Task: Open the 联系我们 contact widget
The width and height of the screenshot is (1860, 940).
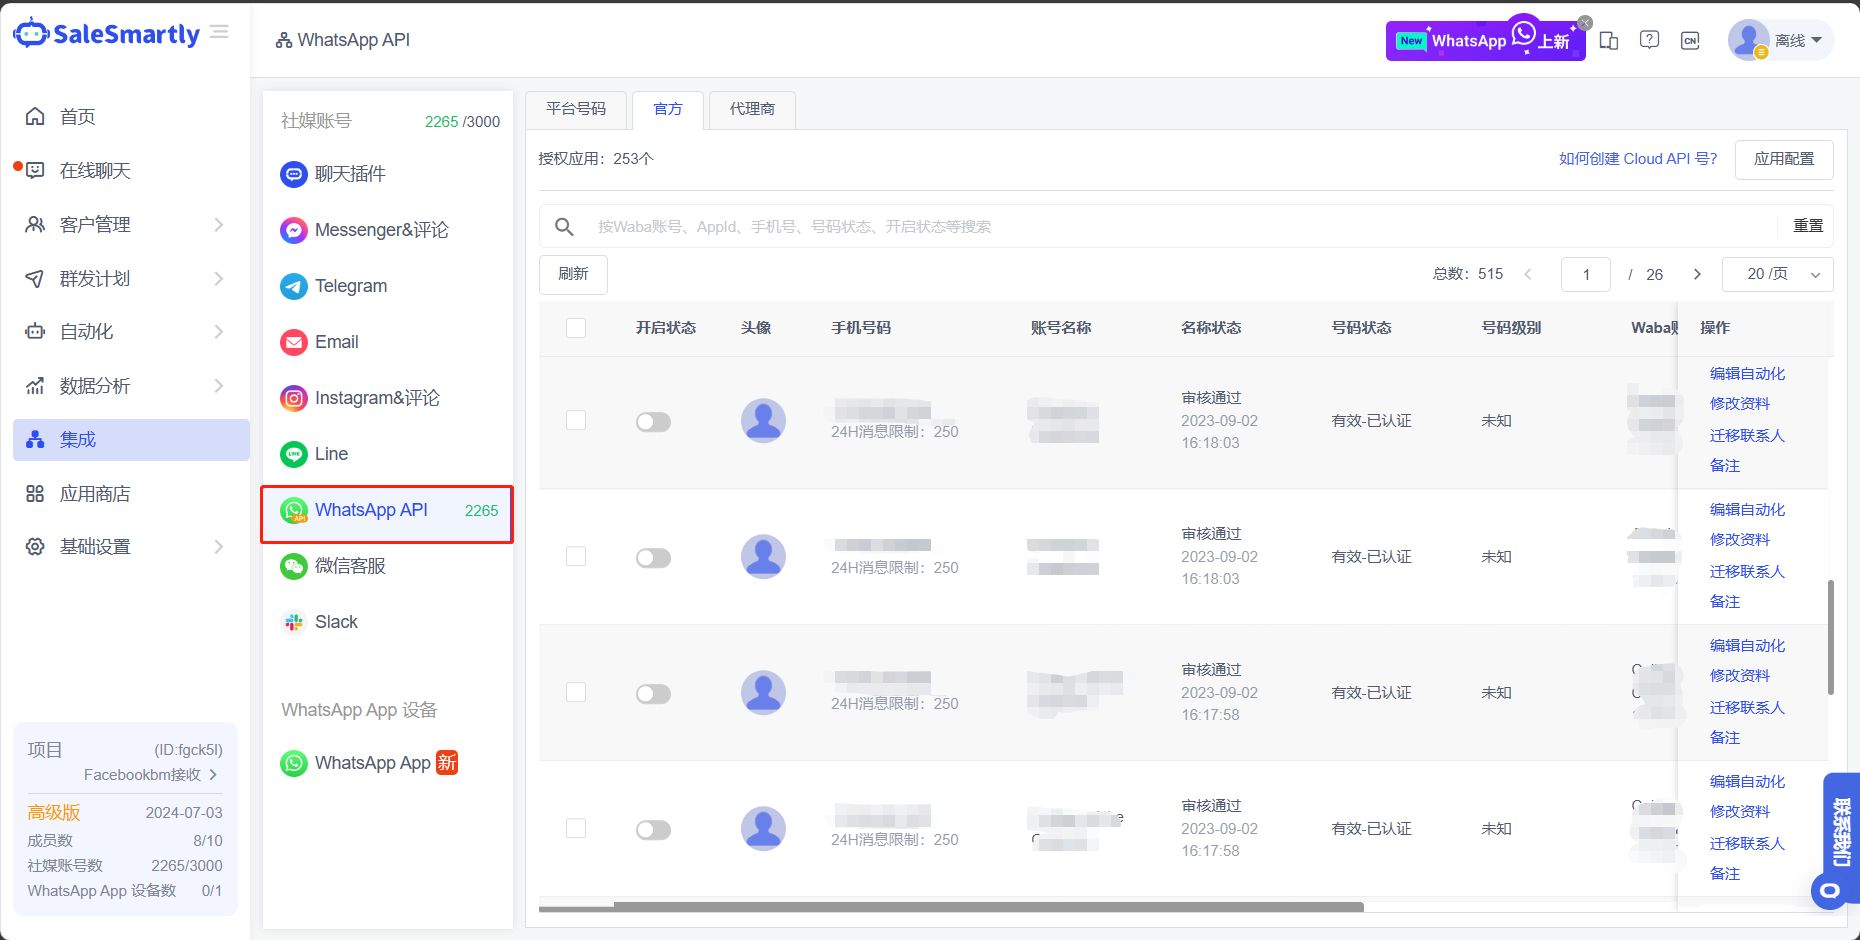Action: (x=1840, y=840)
